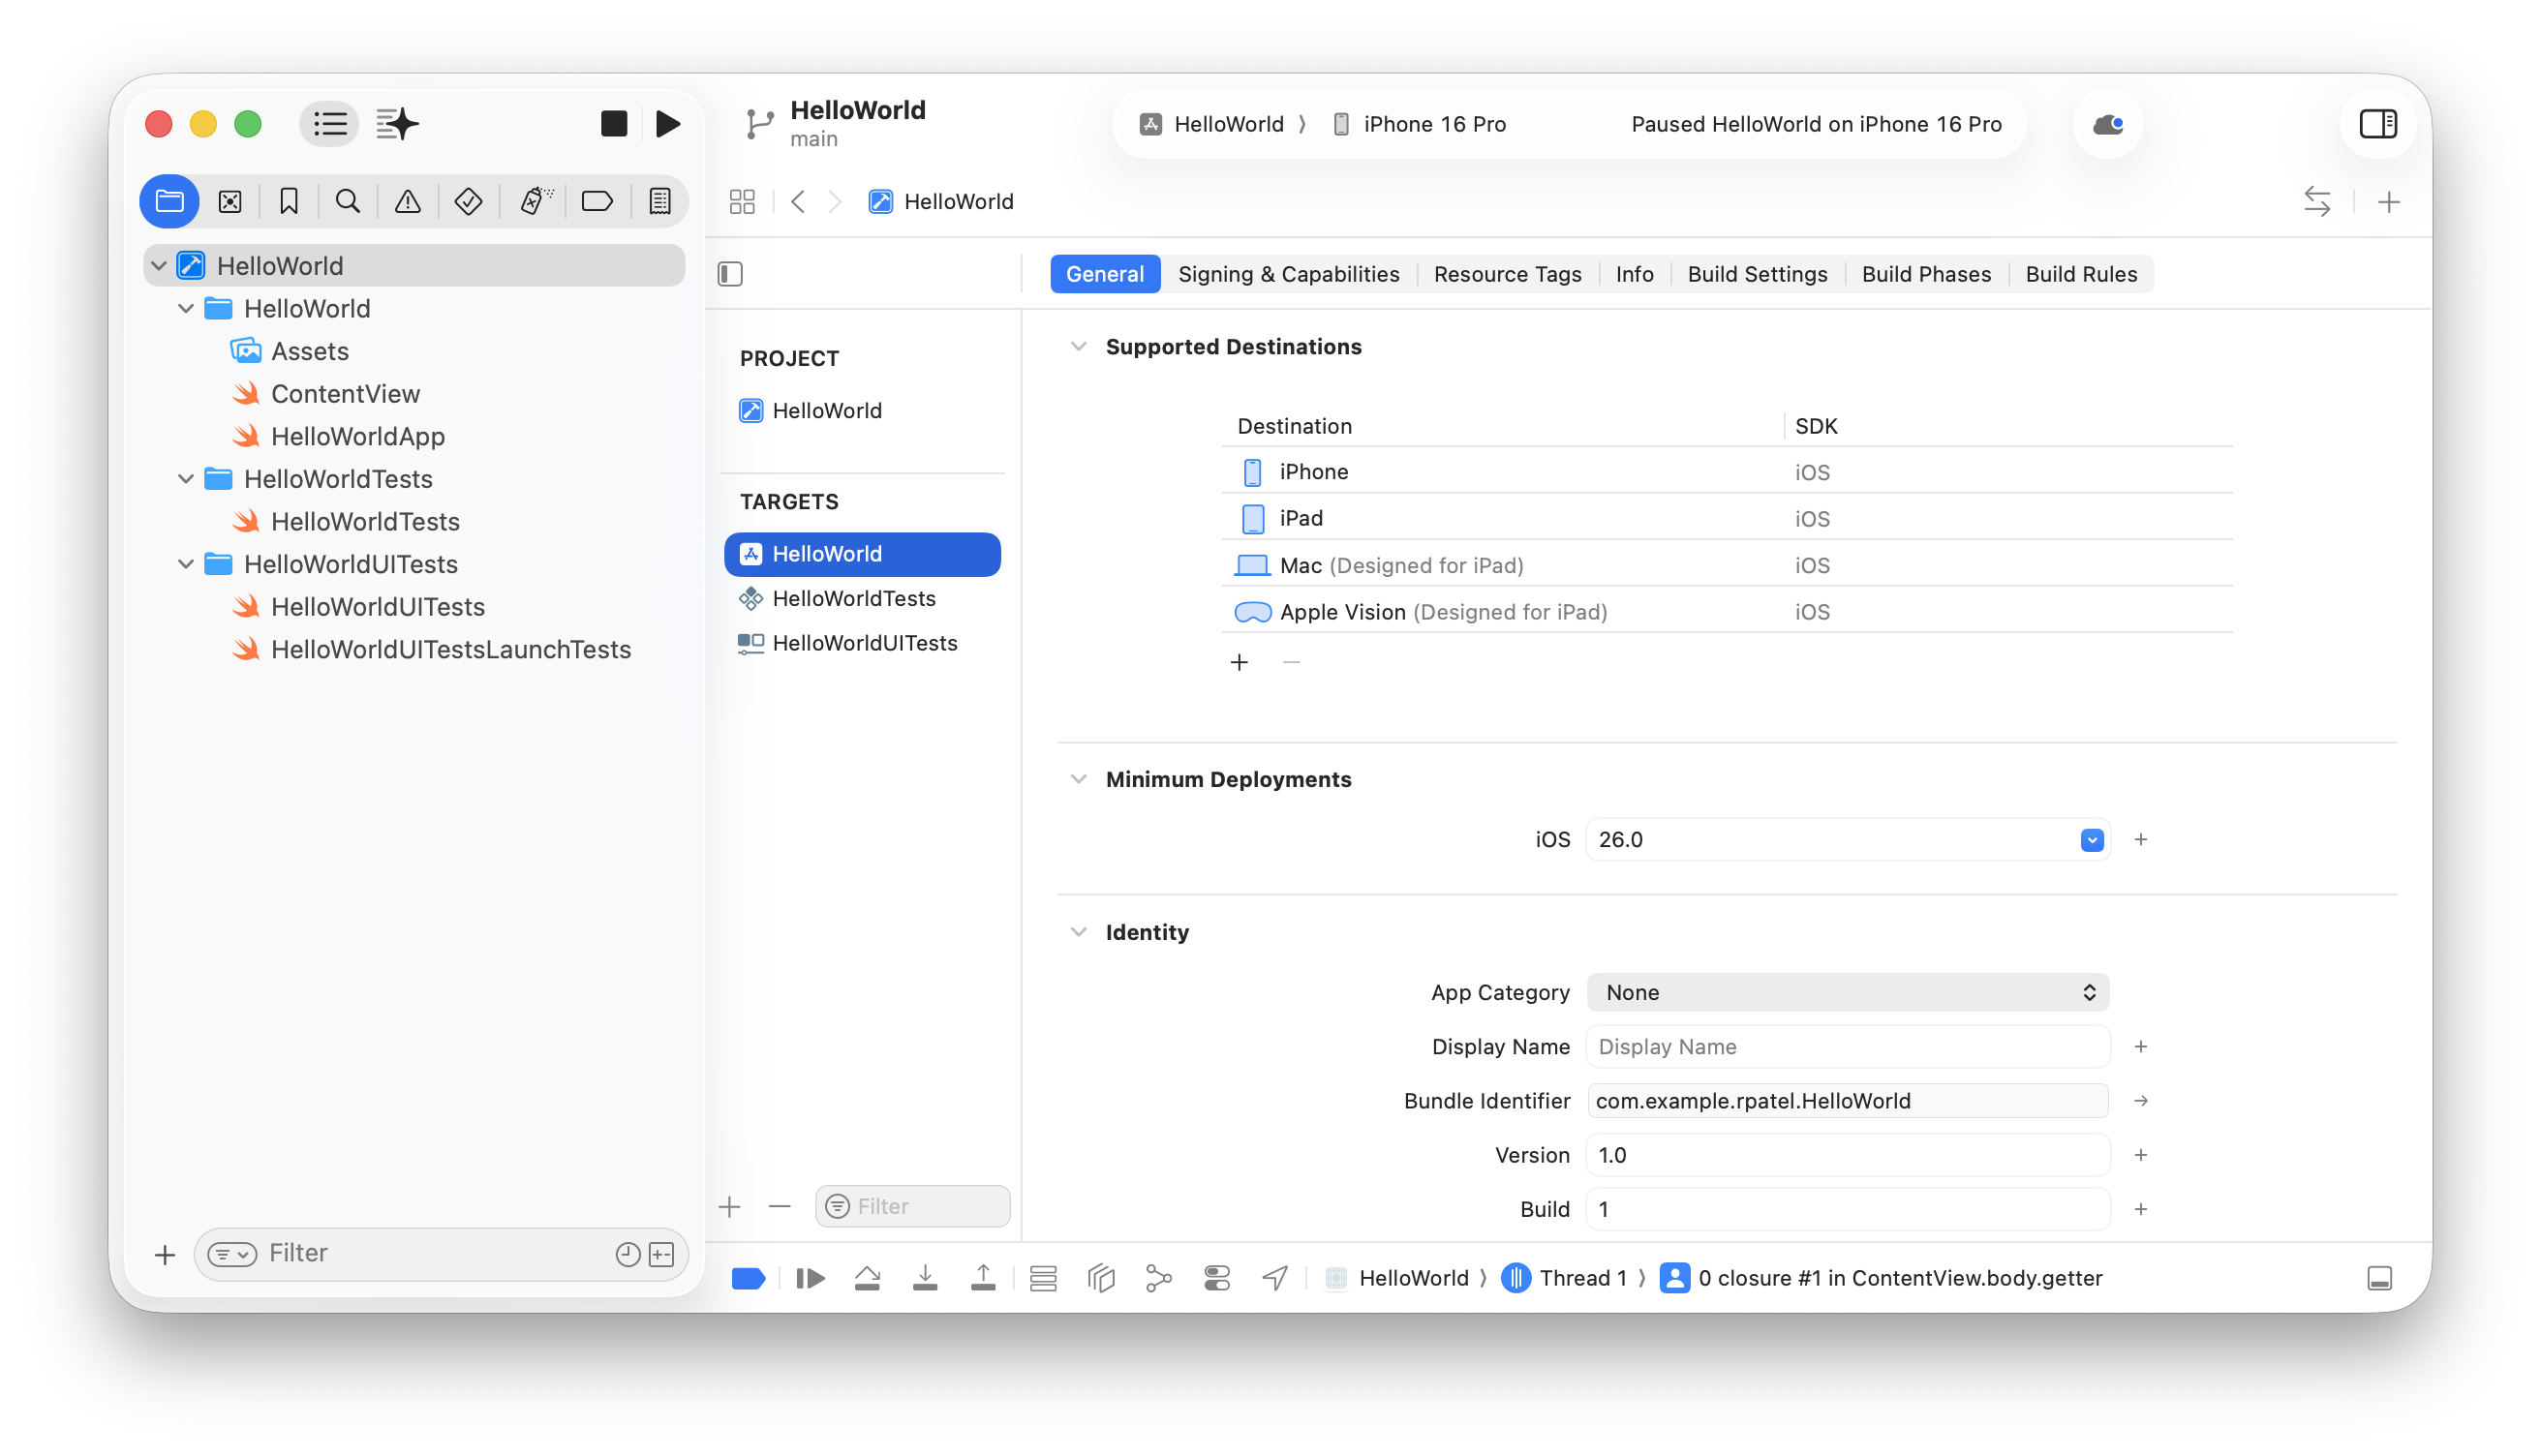Open the Build Settings tab
The width and height of the screenshot is (2541, 1456).
pos(1757,274)
